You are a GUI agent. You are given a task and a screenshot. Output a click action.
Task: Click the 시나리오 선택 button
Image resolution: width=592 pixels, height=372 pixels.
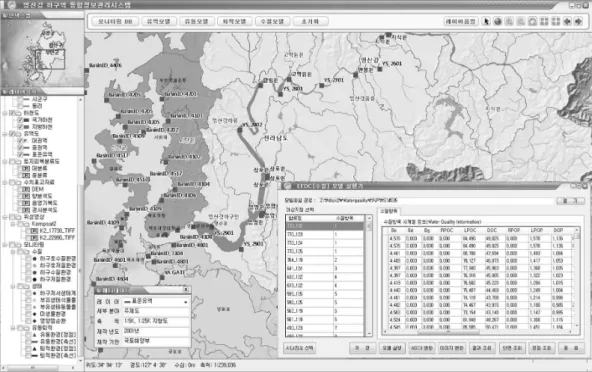[x=299, y=348]
